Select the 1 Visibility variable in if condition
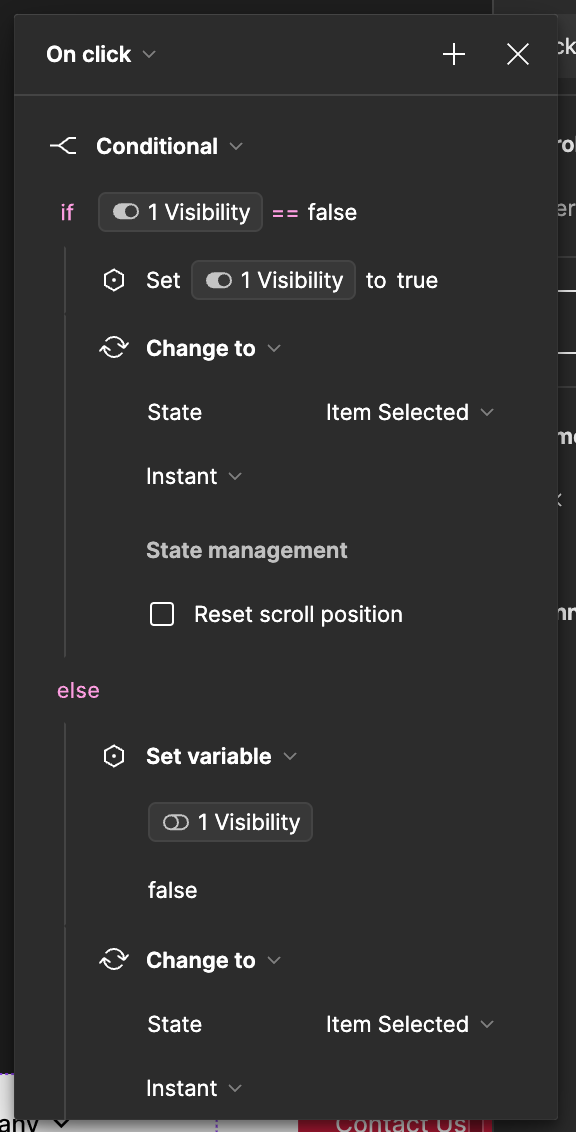 pyautogui.click(x=180, y=212)
